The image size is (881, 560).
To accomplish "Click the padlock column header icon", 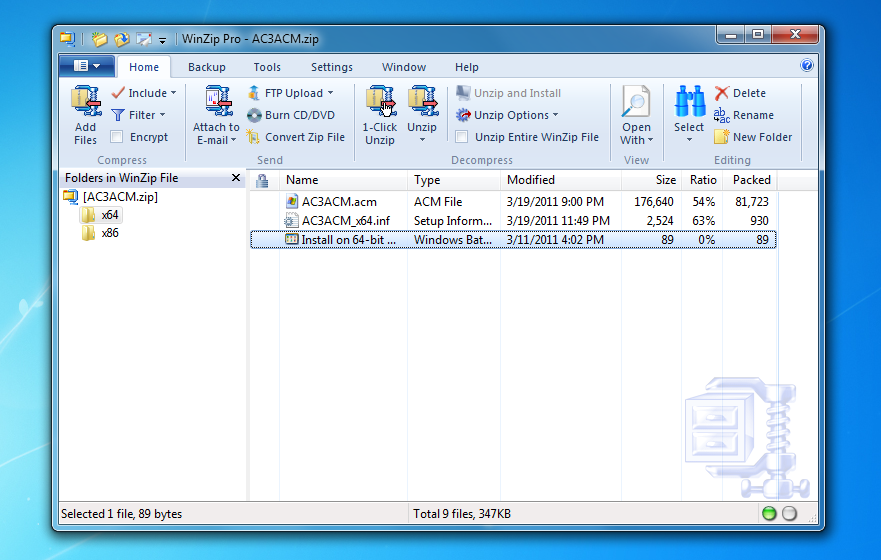I will (x=262, y=180).
